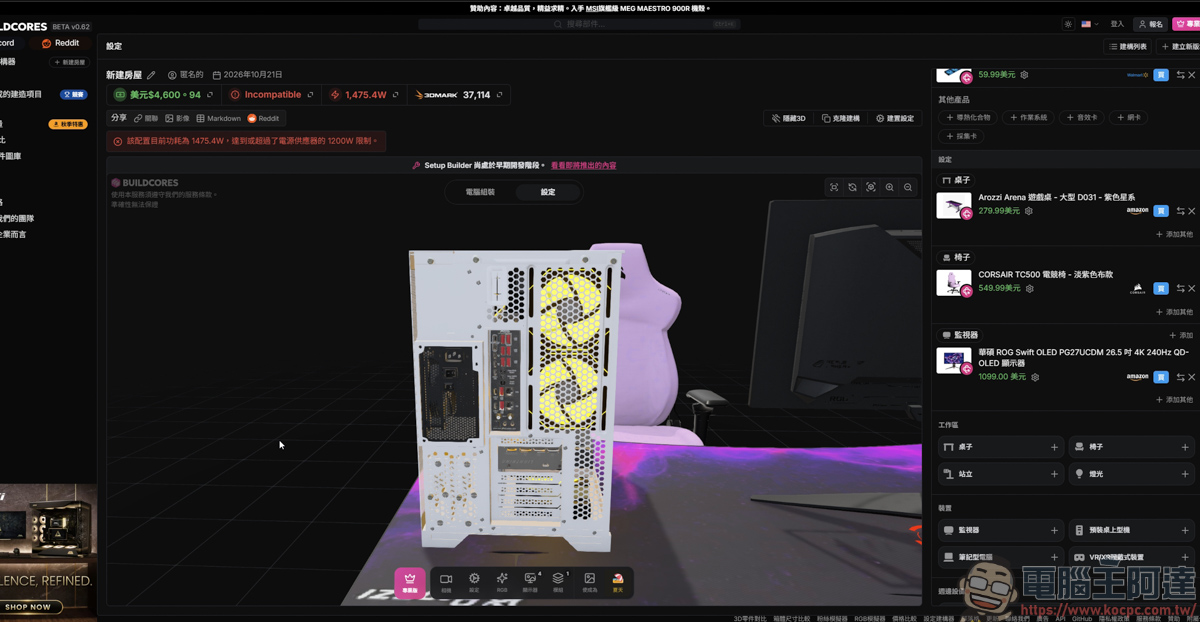Open price settings gear beside 1099.00
The image size is (1200, 622).
[1035, 377]
